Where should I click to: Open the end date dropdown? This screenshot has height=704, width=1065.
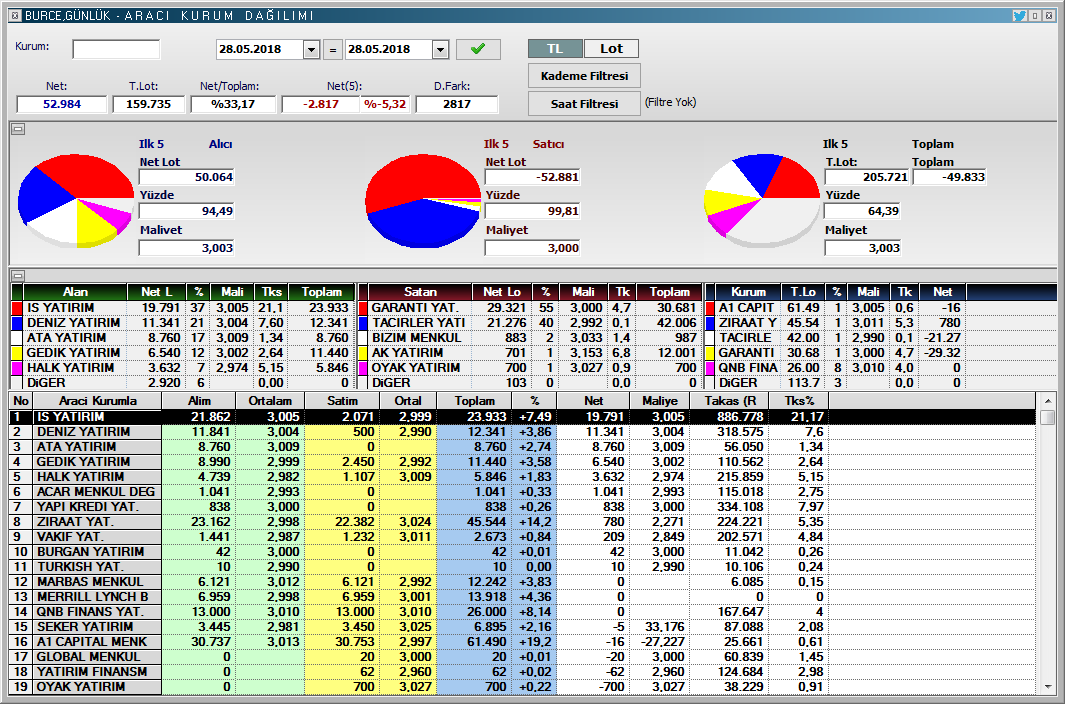(x=441, y=49)
